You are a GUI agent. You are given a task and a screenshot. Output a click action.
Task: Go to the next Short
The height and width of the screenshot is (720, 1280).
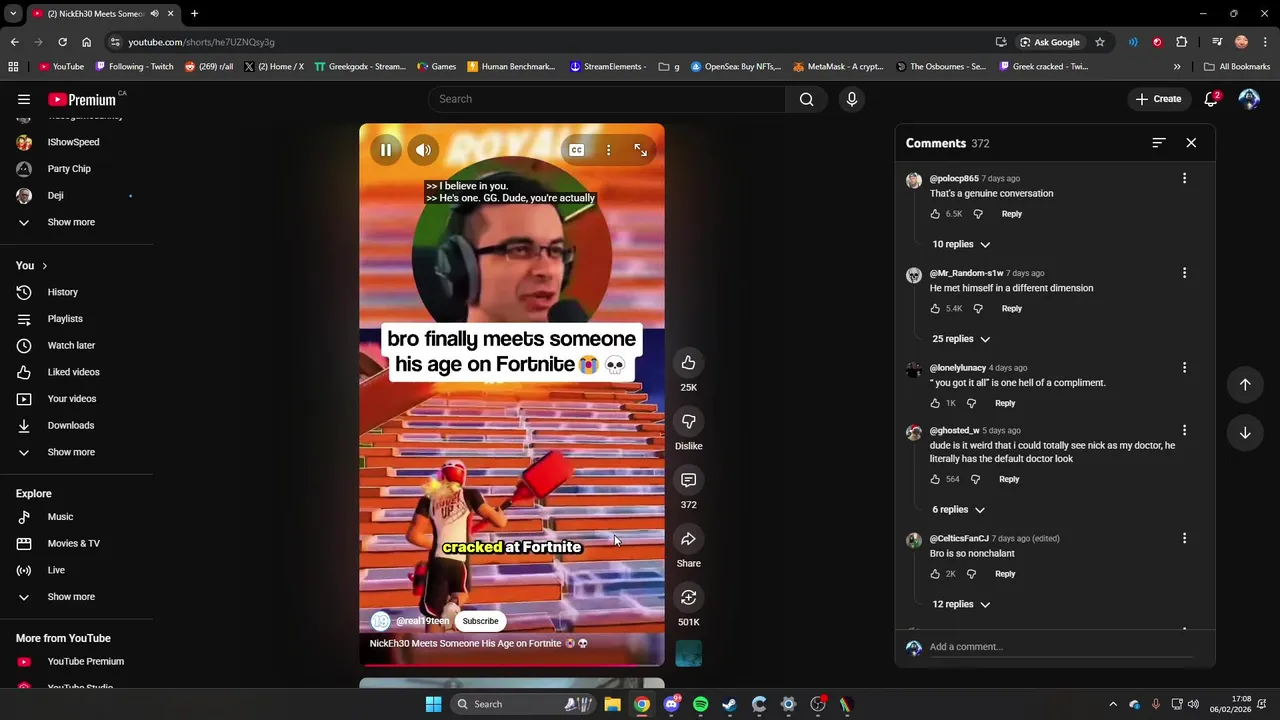[x=1245, y=433]
